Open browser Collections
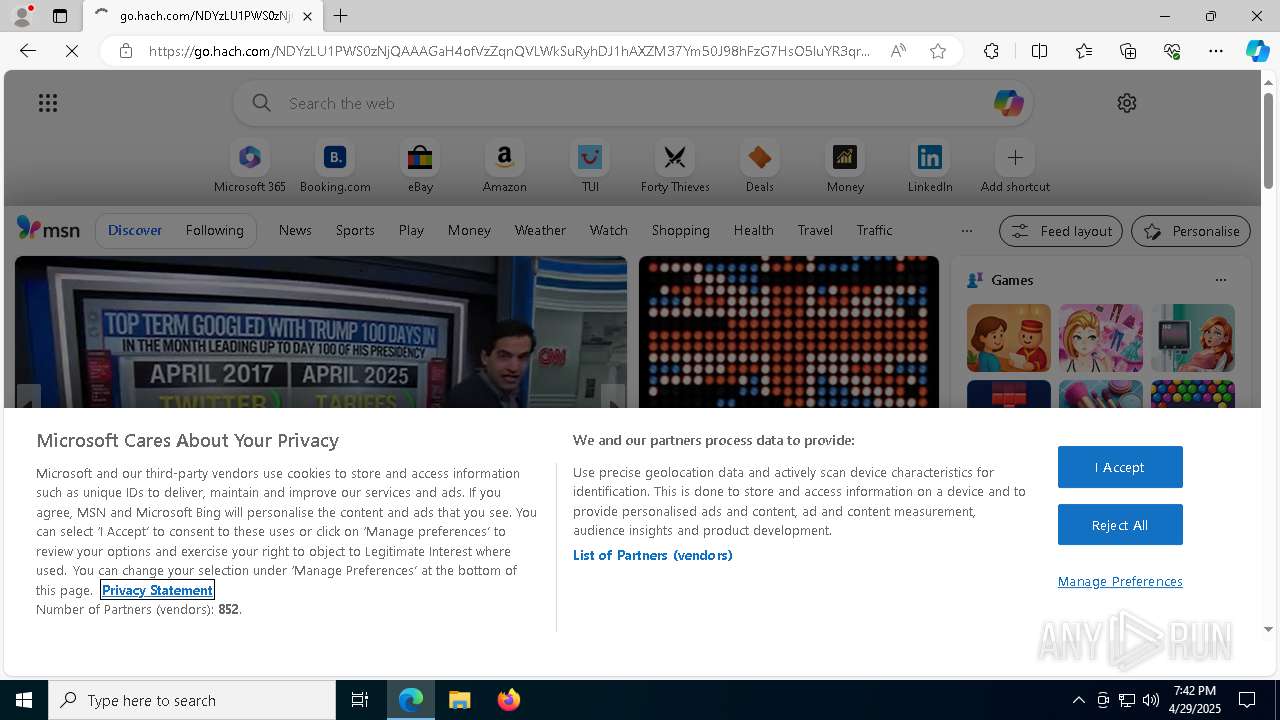This screenshot has height=720, width=1280. coord(1128,51)
